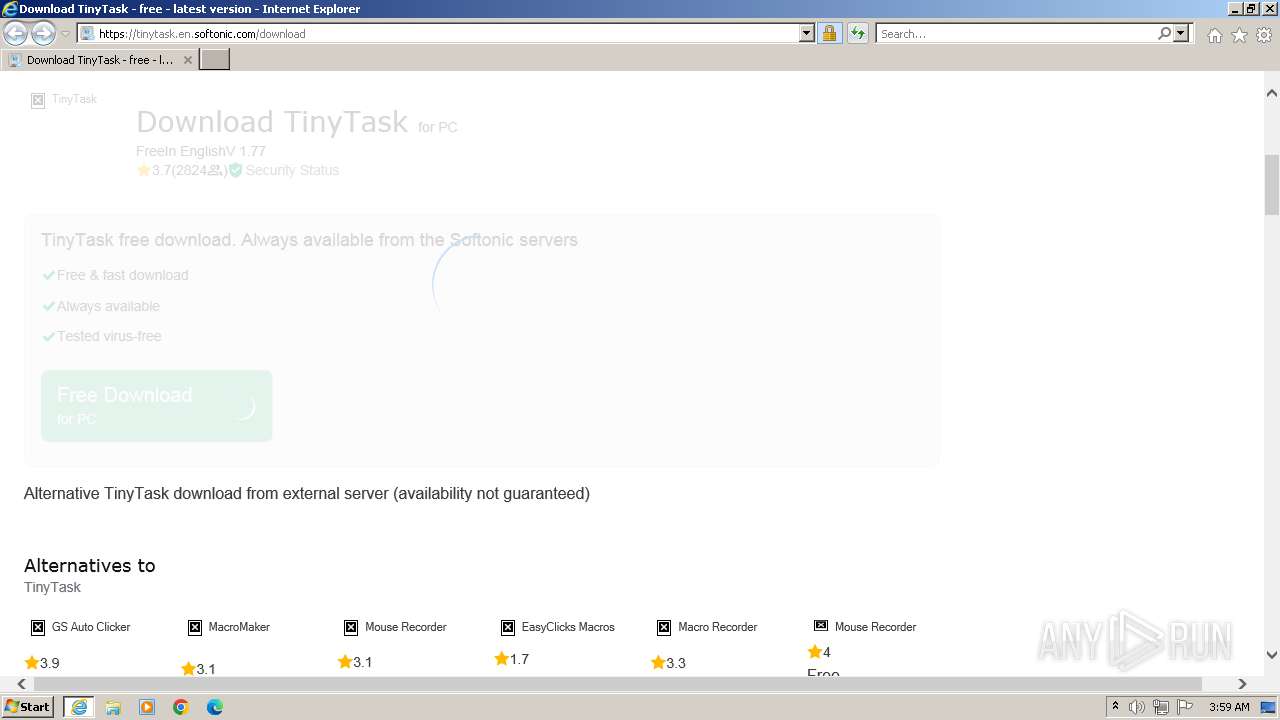The width and height of the screenshot is (1280, 720).
Task: Open the GS Auto Clicker alternative
Action: (x=91, y=627)
